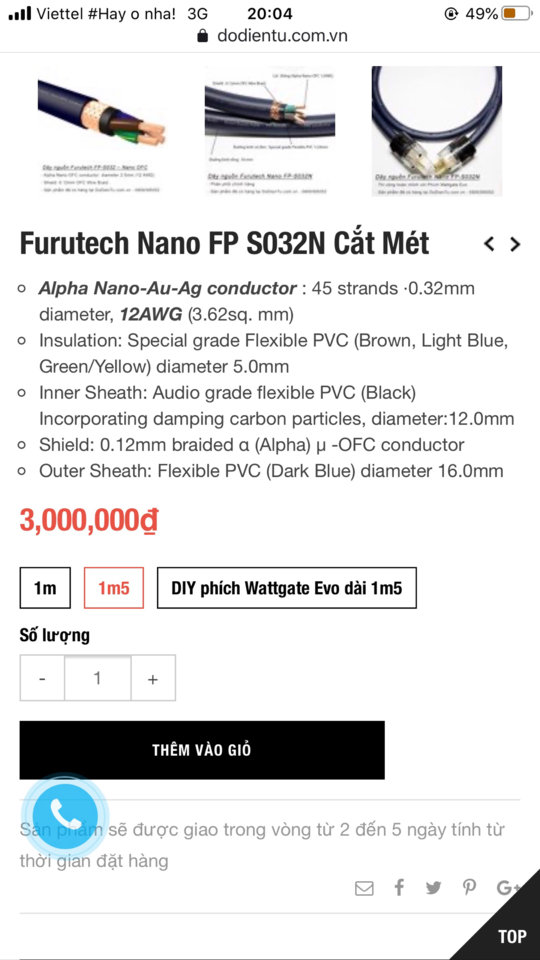Share product via email envelope icon

[364, 888]
